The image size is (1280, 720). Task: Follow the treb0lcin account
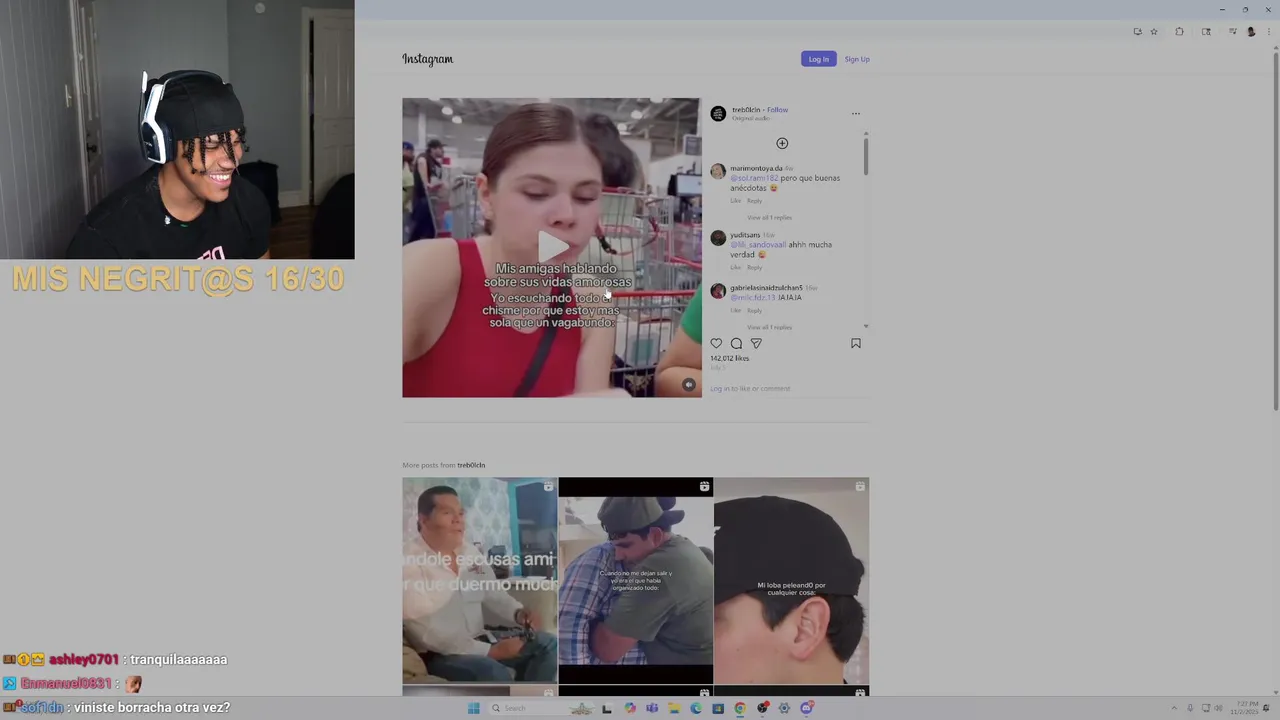click(x=778, y=109)
